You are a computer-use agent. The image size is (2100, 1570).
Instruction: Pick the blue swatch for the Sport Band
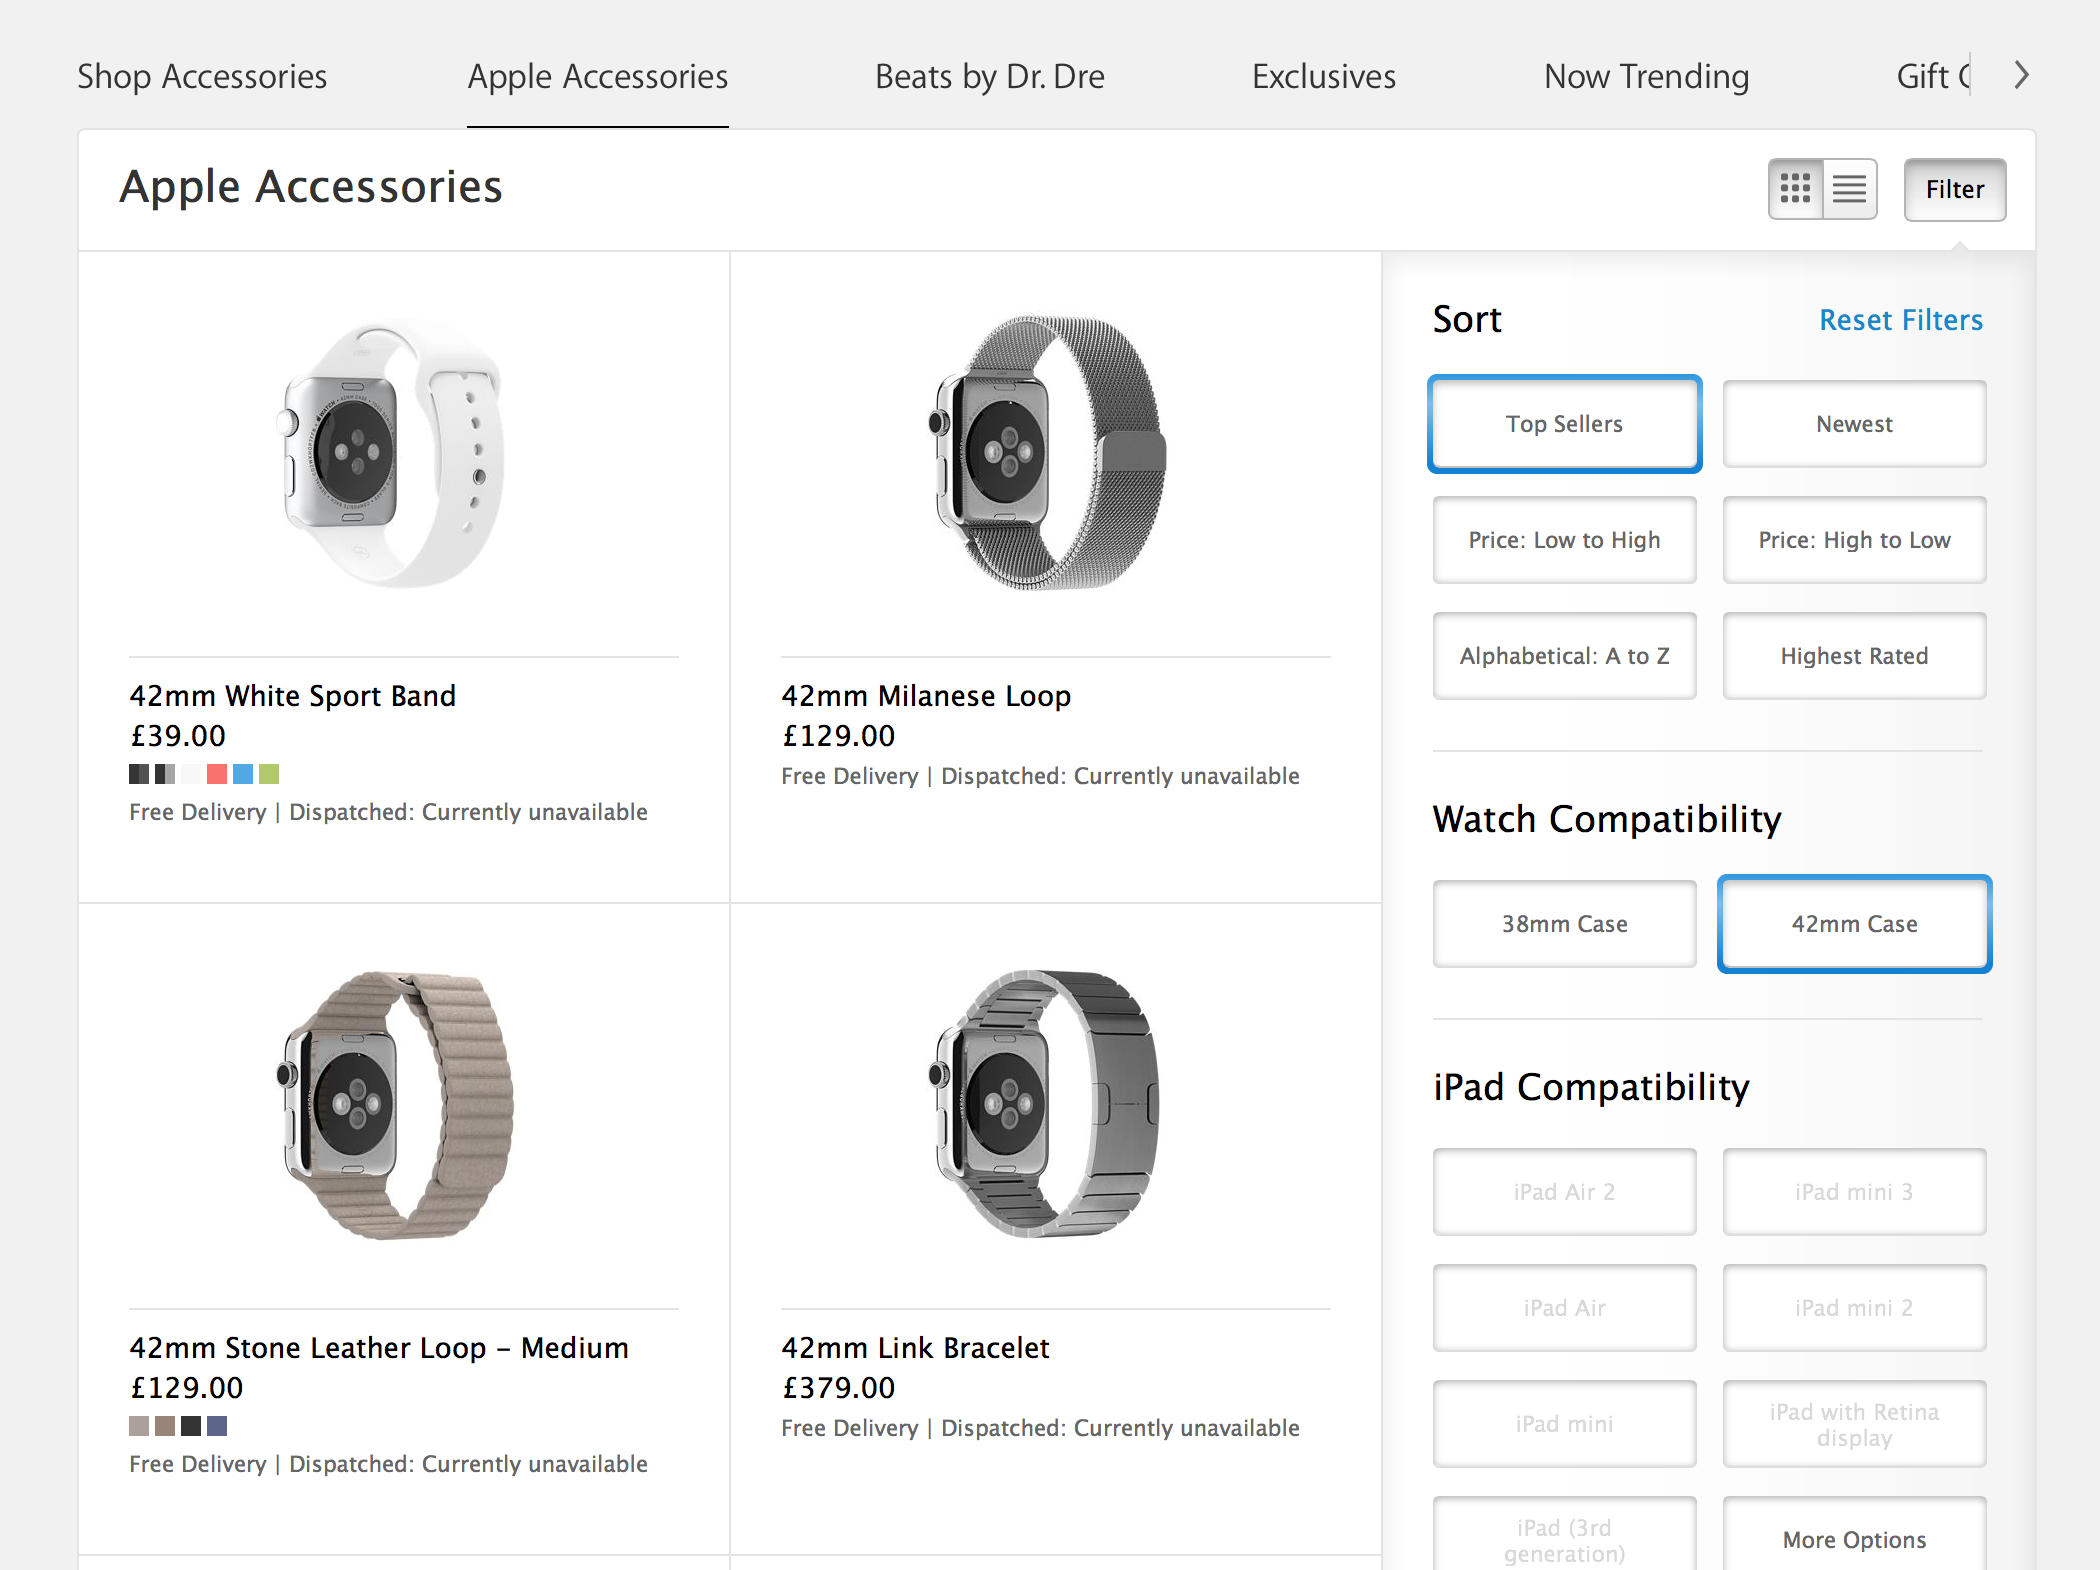[x=243, y=774]
